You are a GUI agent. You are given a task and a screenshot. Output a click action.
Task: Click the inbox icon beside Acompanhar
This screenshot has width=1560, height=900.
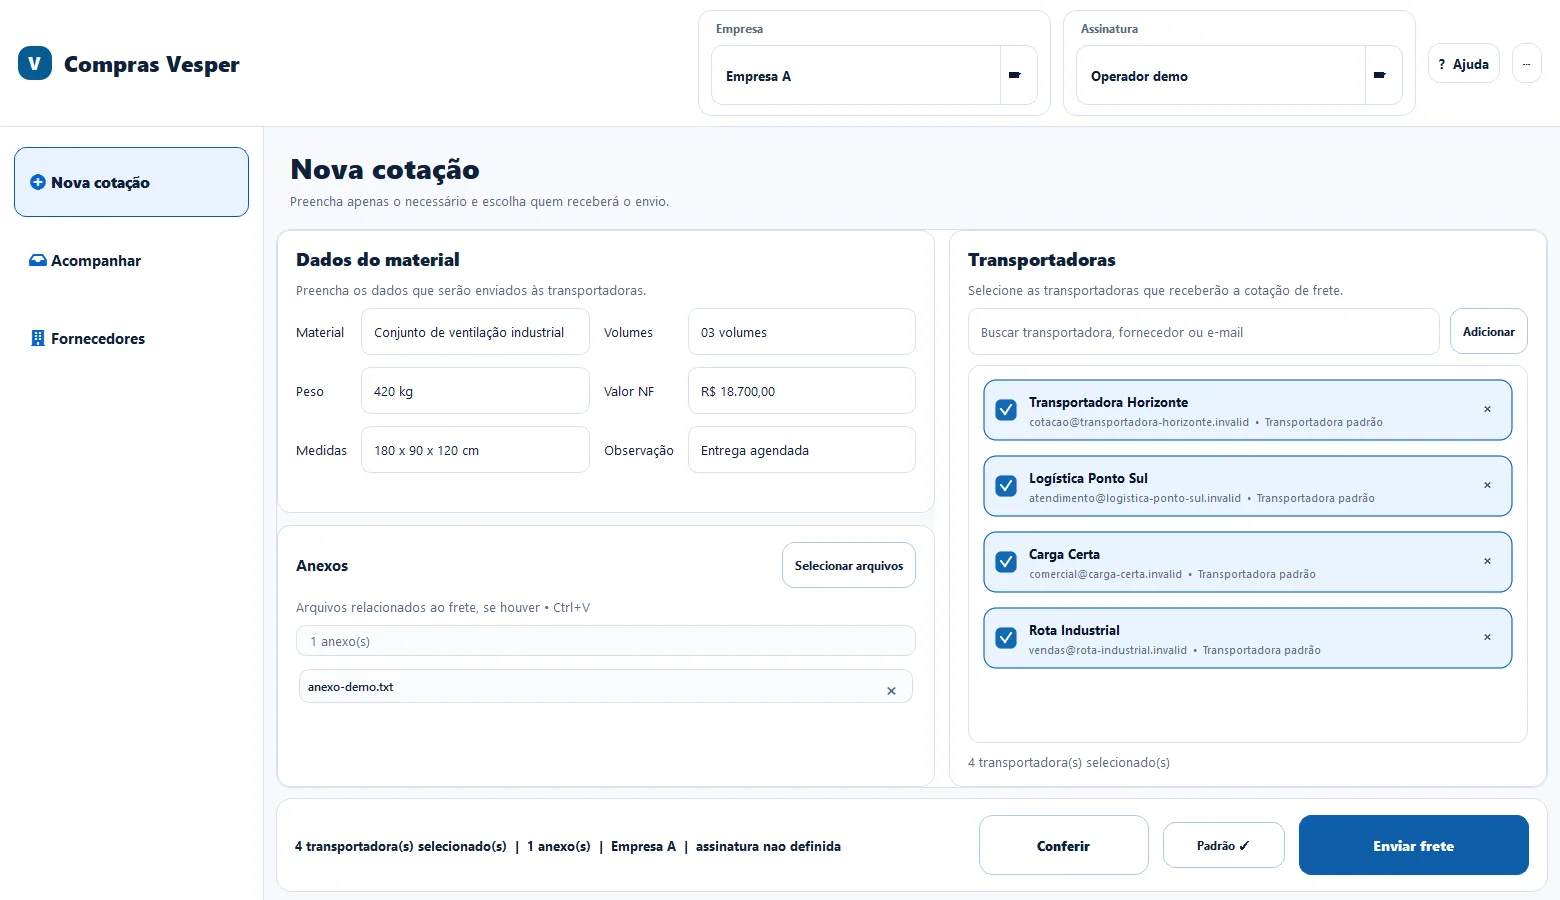coord(38,260)
